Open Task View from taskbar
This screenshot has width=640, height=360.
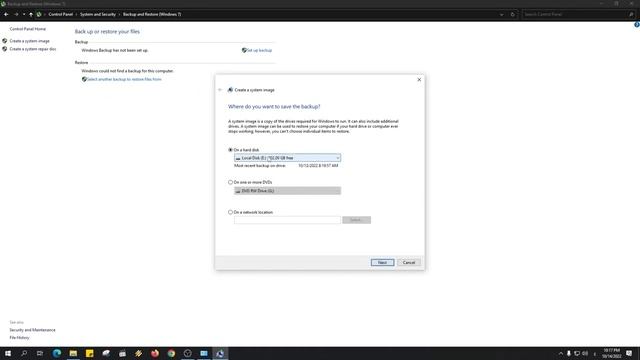click(x=40, y=353)
